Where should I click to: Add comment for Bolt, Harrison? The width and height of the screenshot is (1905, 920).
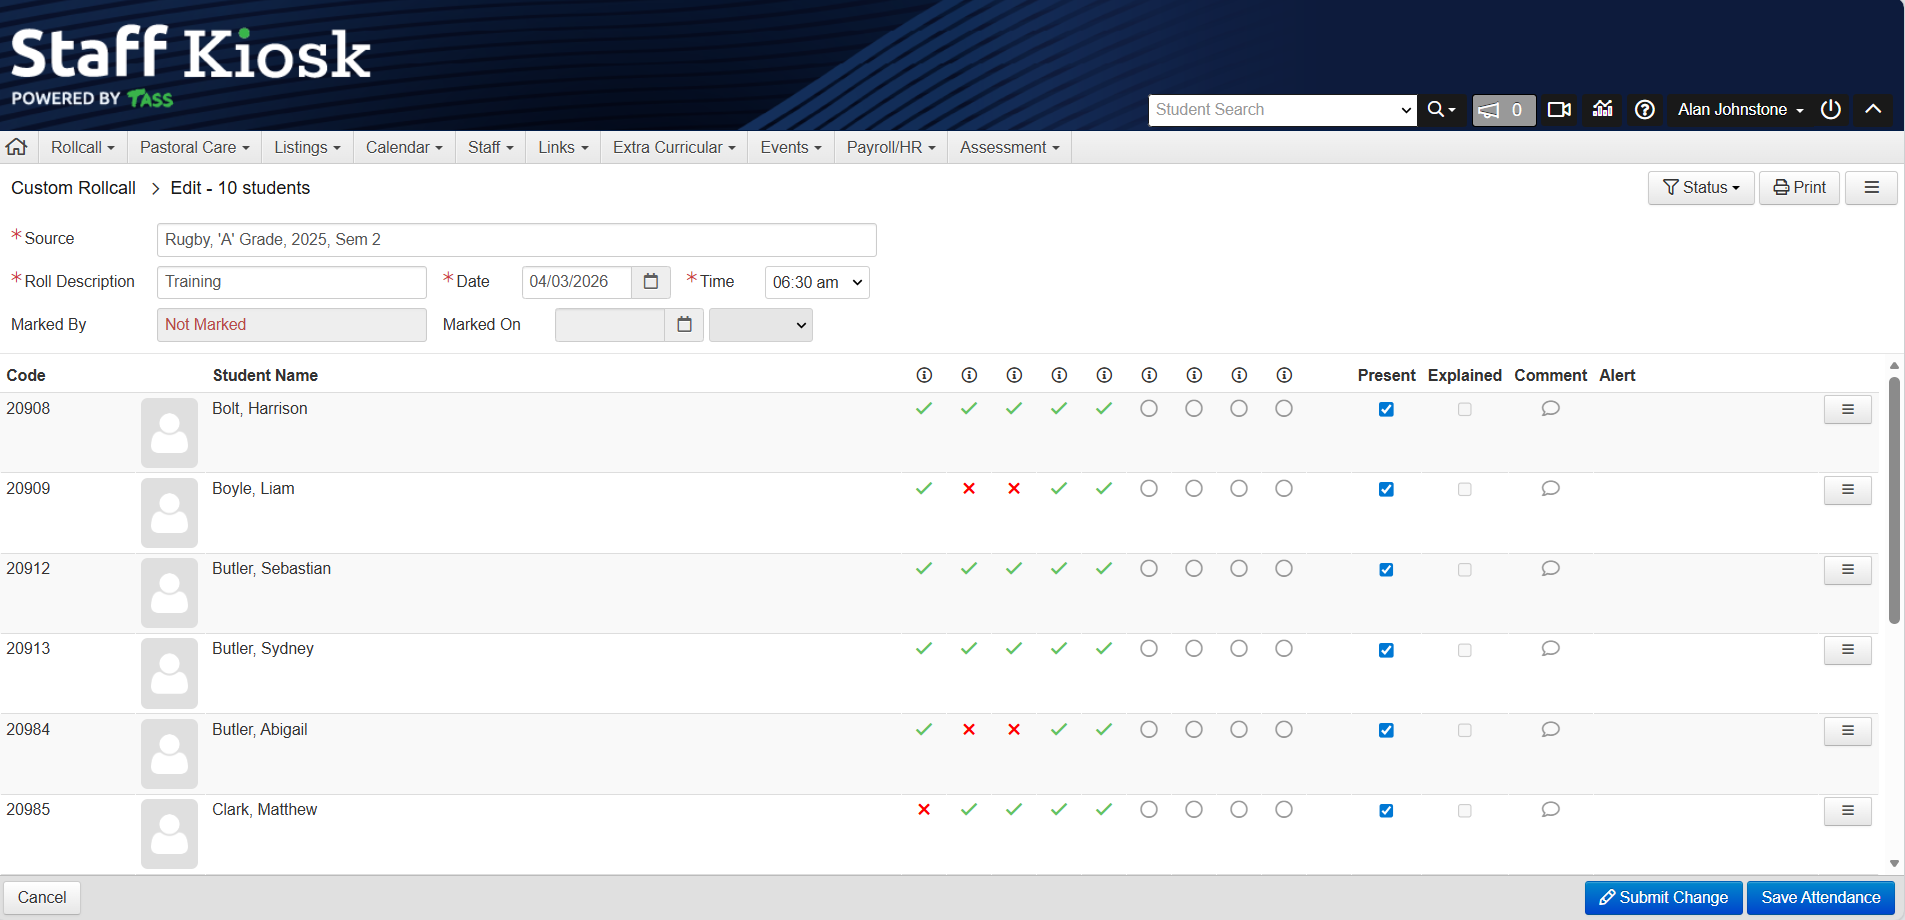click(x=1550, y=408)
